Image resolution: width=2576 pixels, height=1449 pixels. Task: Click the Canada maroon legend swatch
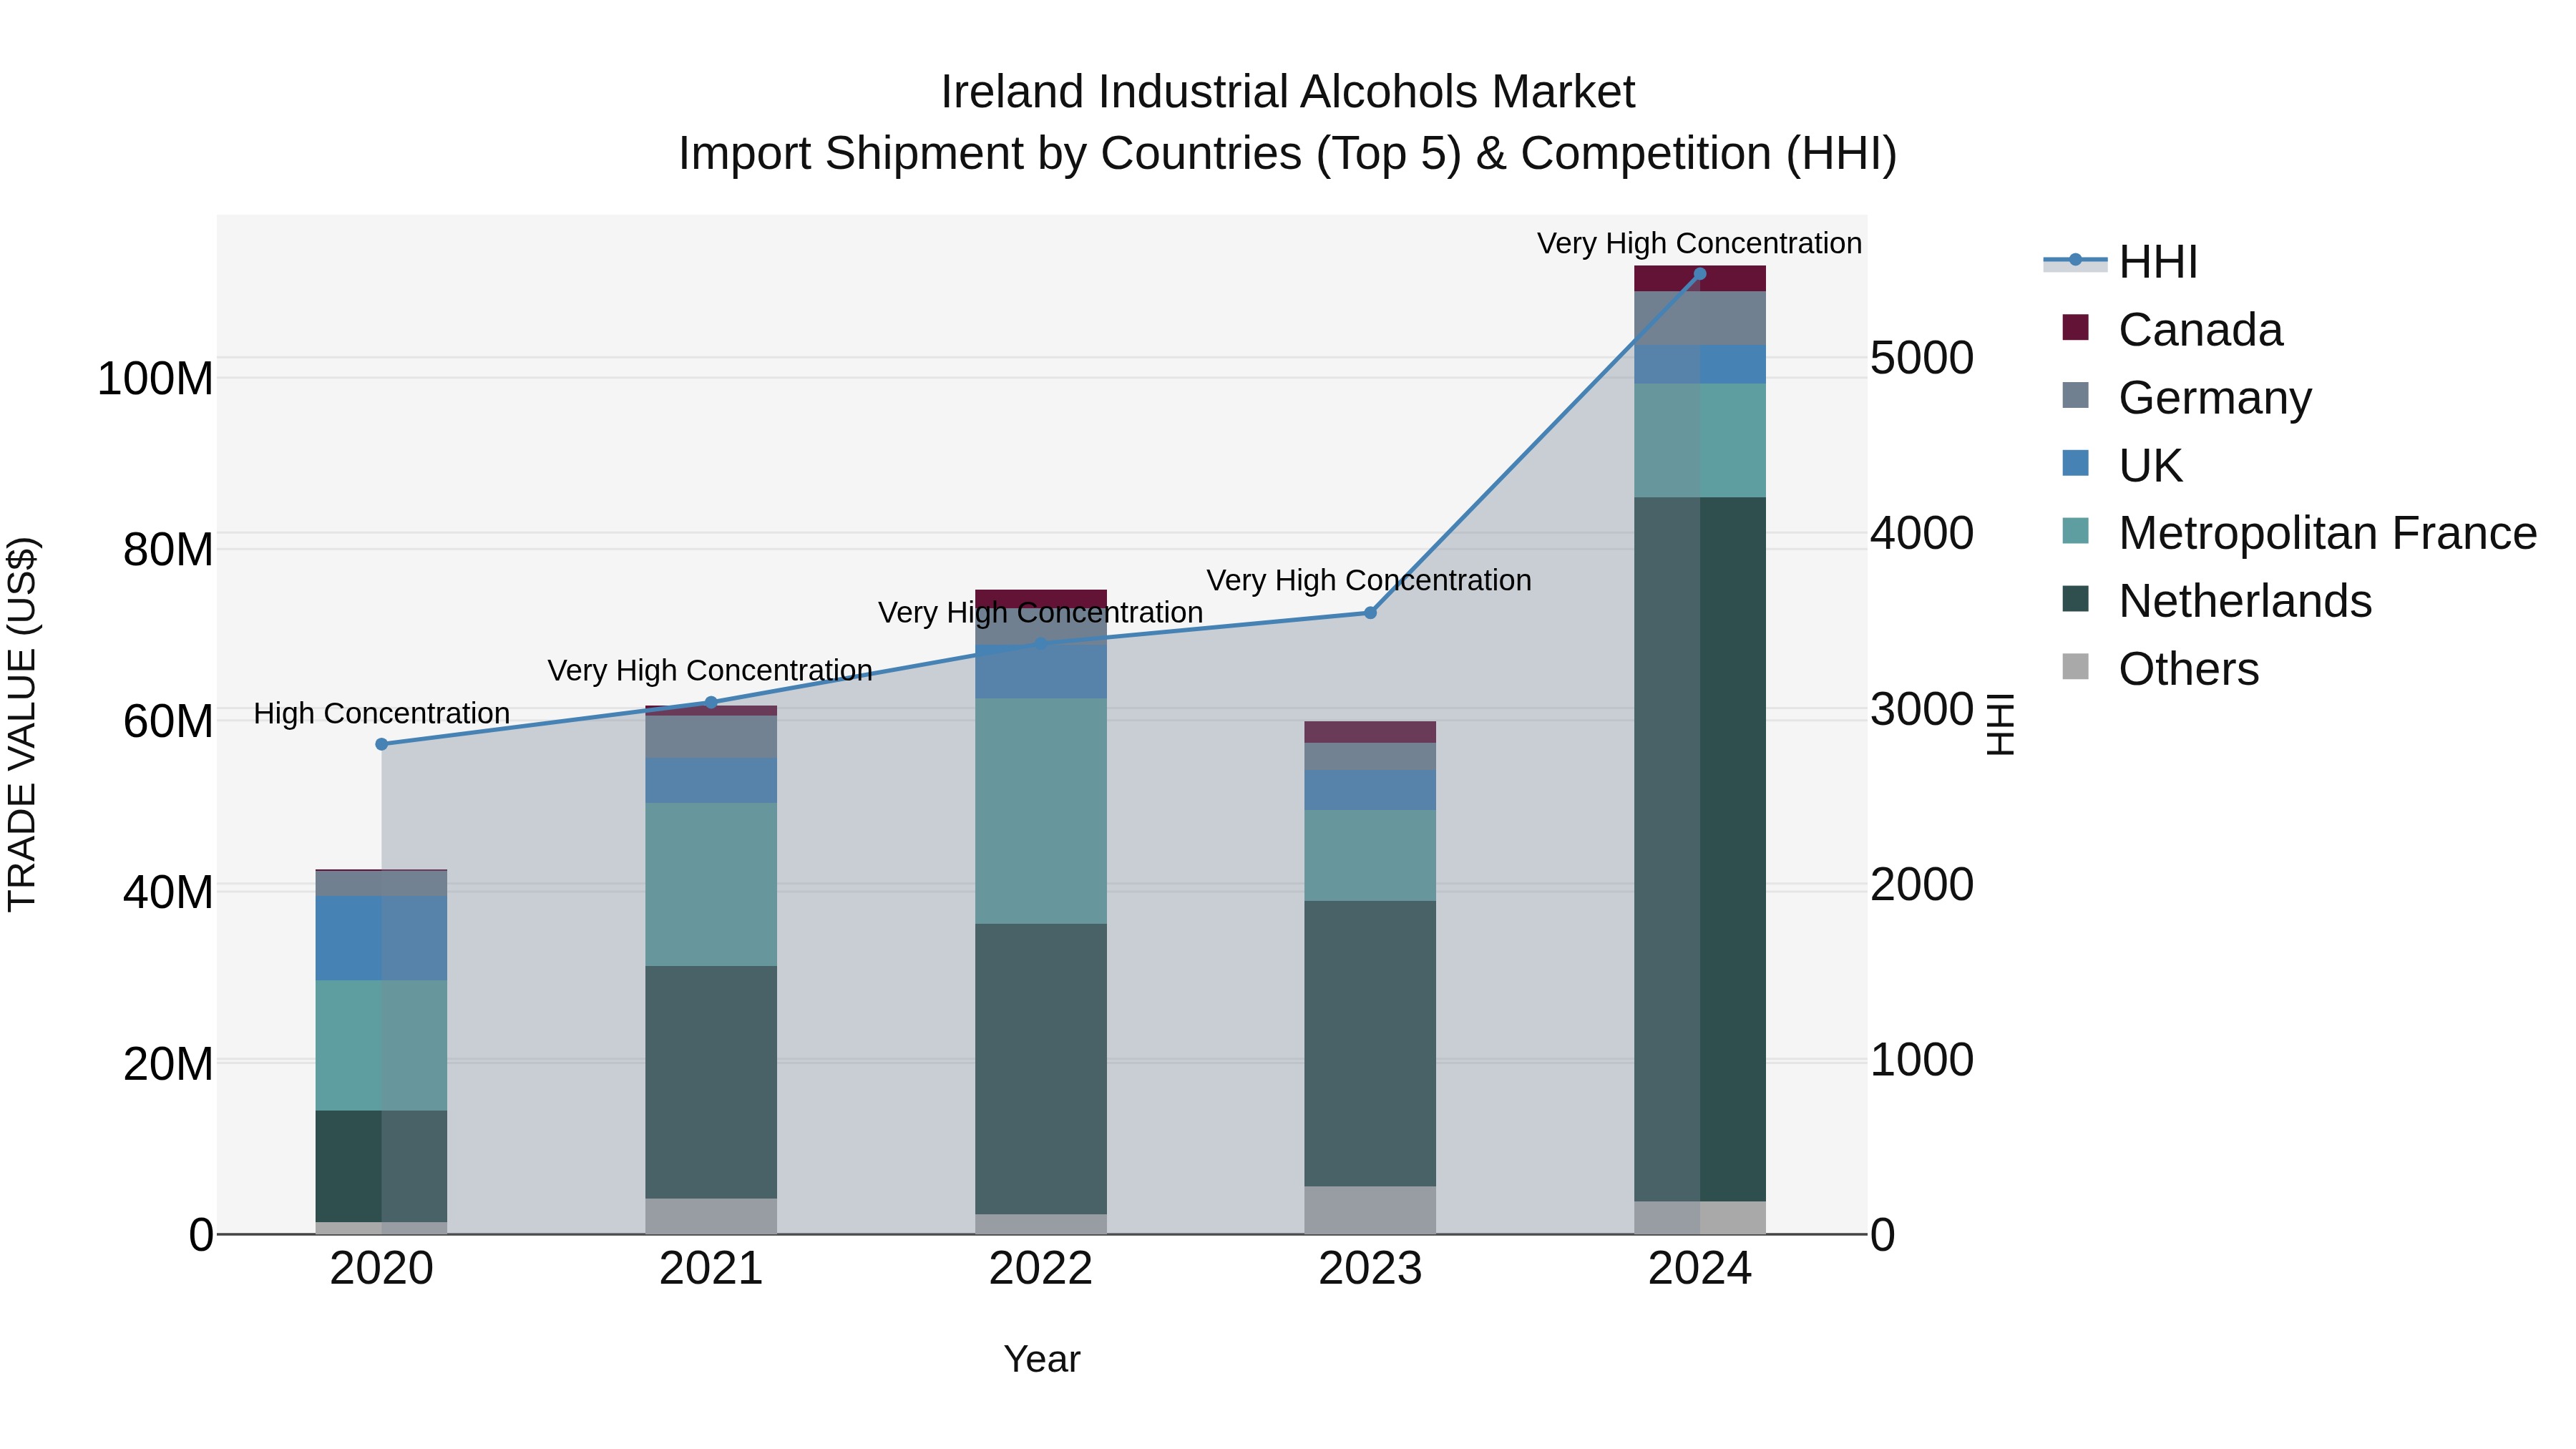[x=2076, y=327]
